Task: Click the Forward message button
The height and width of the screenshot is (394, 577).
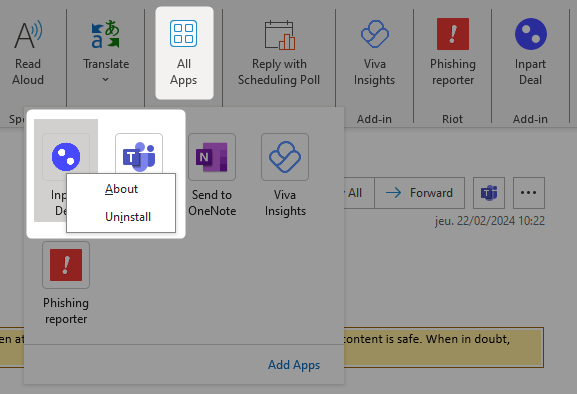Action: pyautogui.click(x=420, y=193)
